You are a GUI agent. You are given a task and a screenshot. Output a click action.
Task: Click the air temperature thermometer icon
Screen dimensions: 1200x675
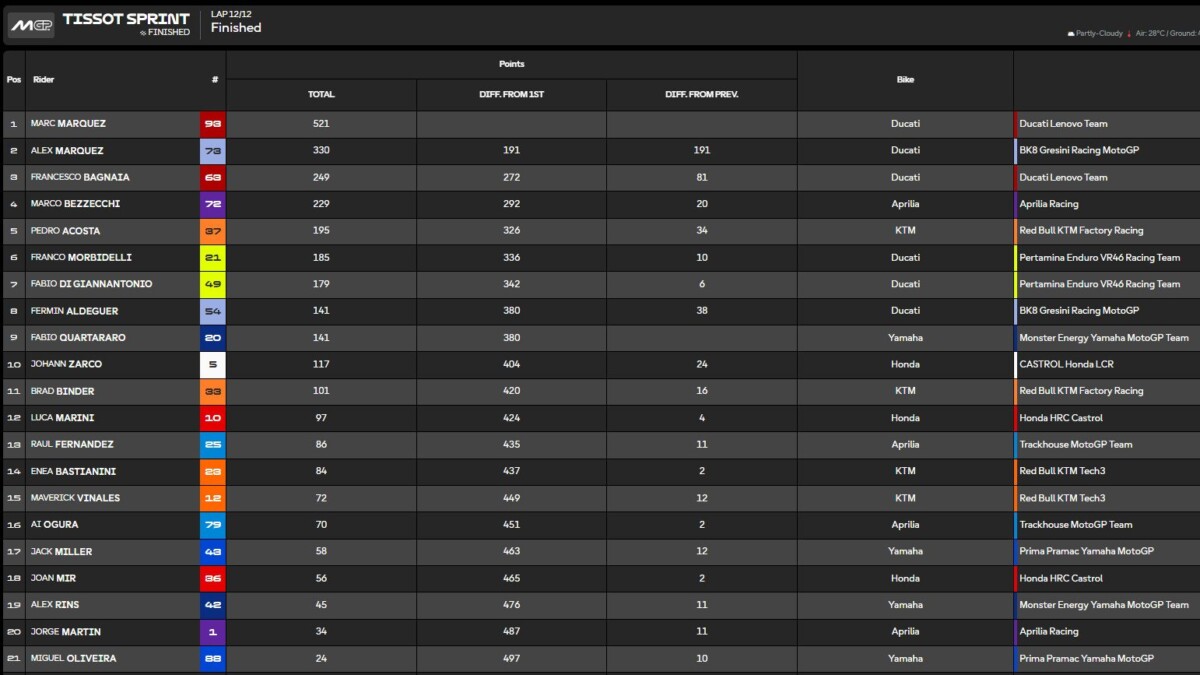coord(1128,33)
